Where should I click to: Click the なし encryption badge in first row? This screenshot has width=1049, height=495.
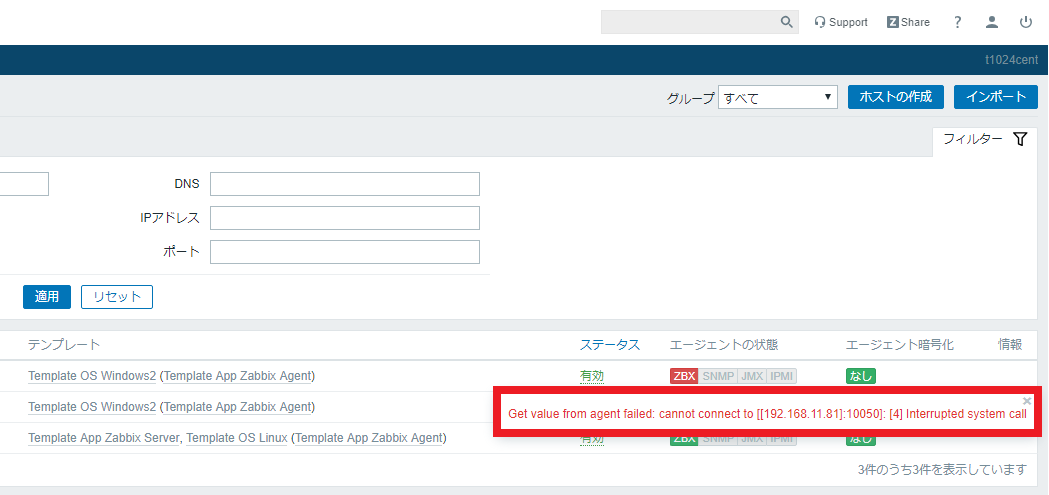coord(861,376)
